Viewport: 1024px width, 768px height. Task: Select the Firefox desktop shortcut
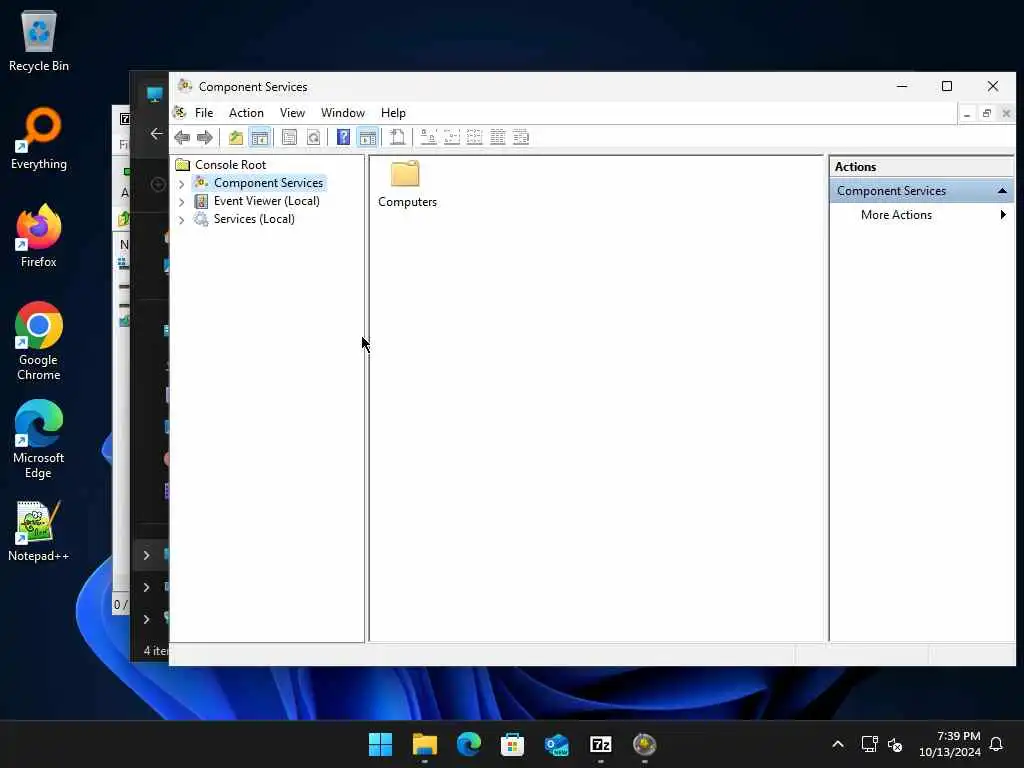coord(39,236)
